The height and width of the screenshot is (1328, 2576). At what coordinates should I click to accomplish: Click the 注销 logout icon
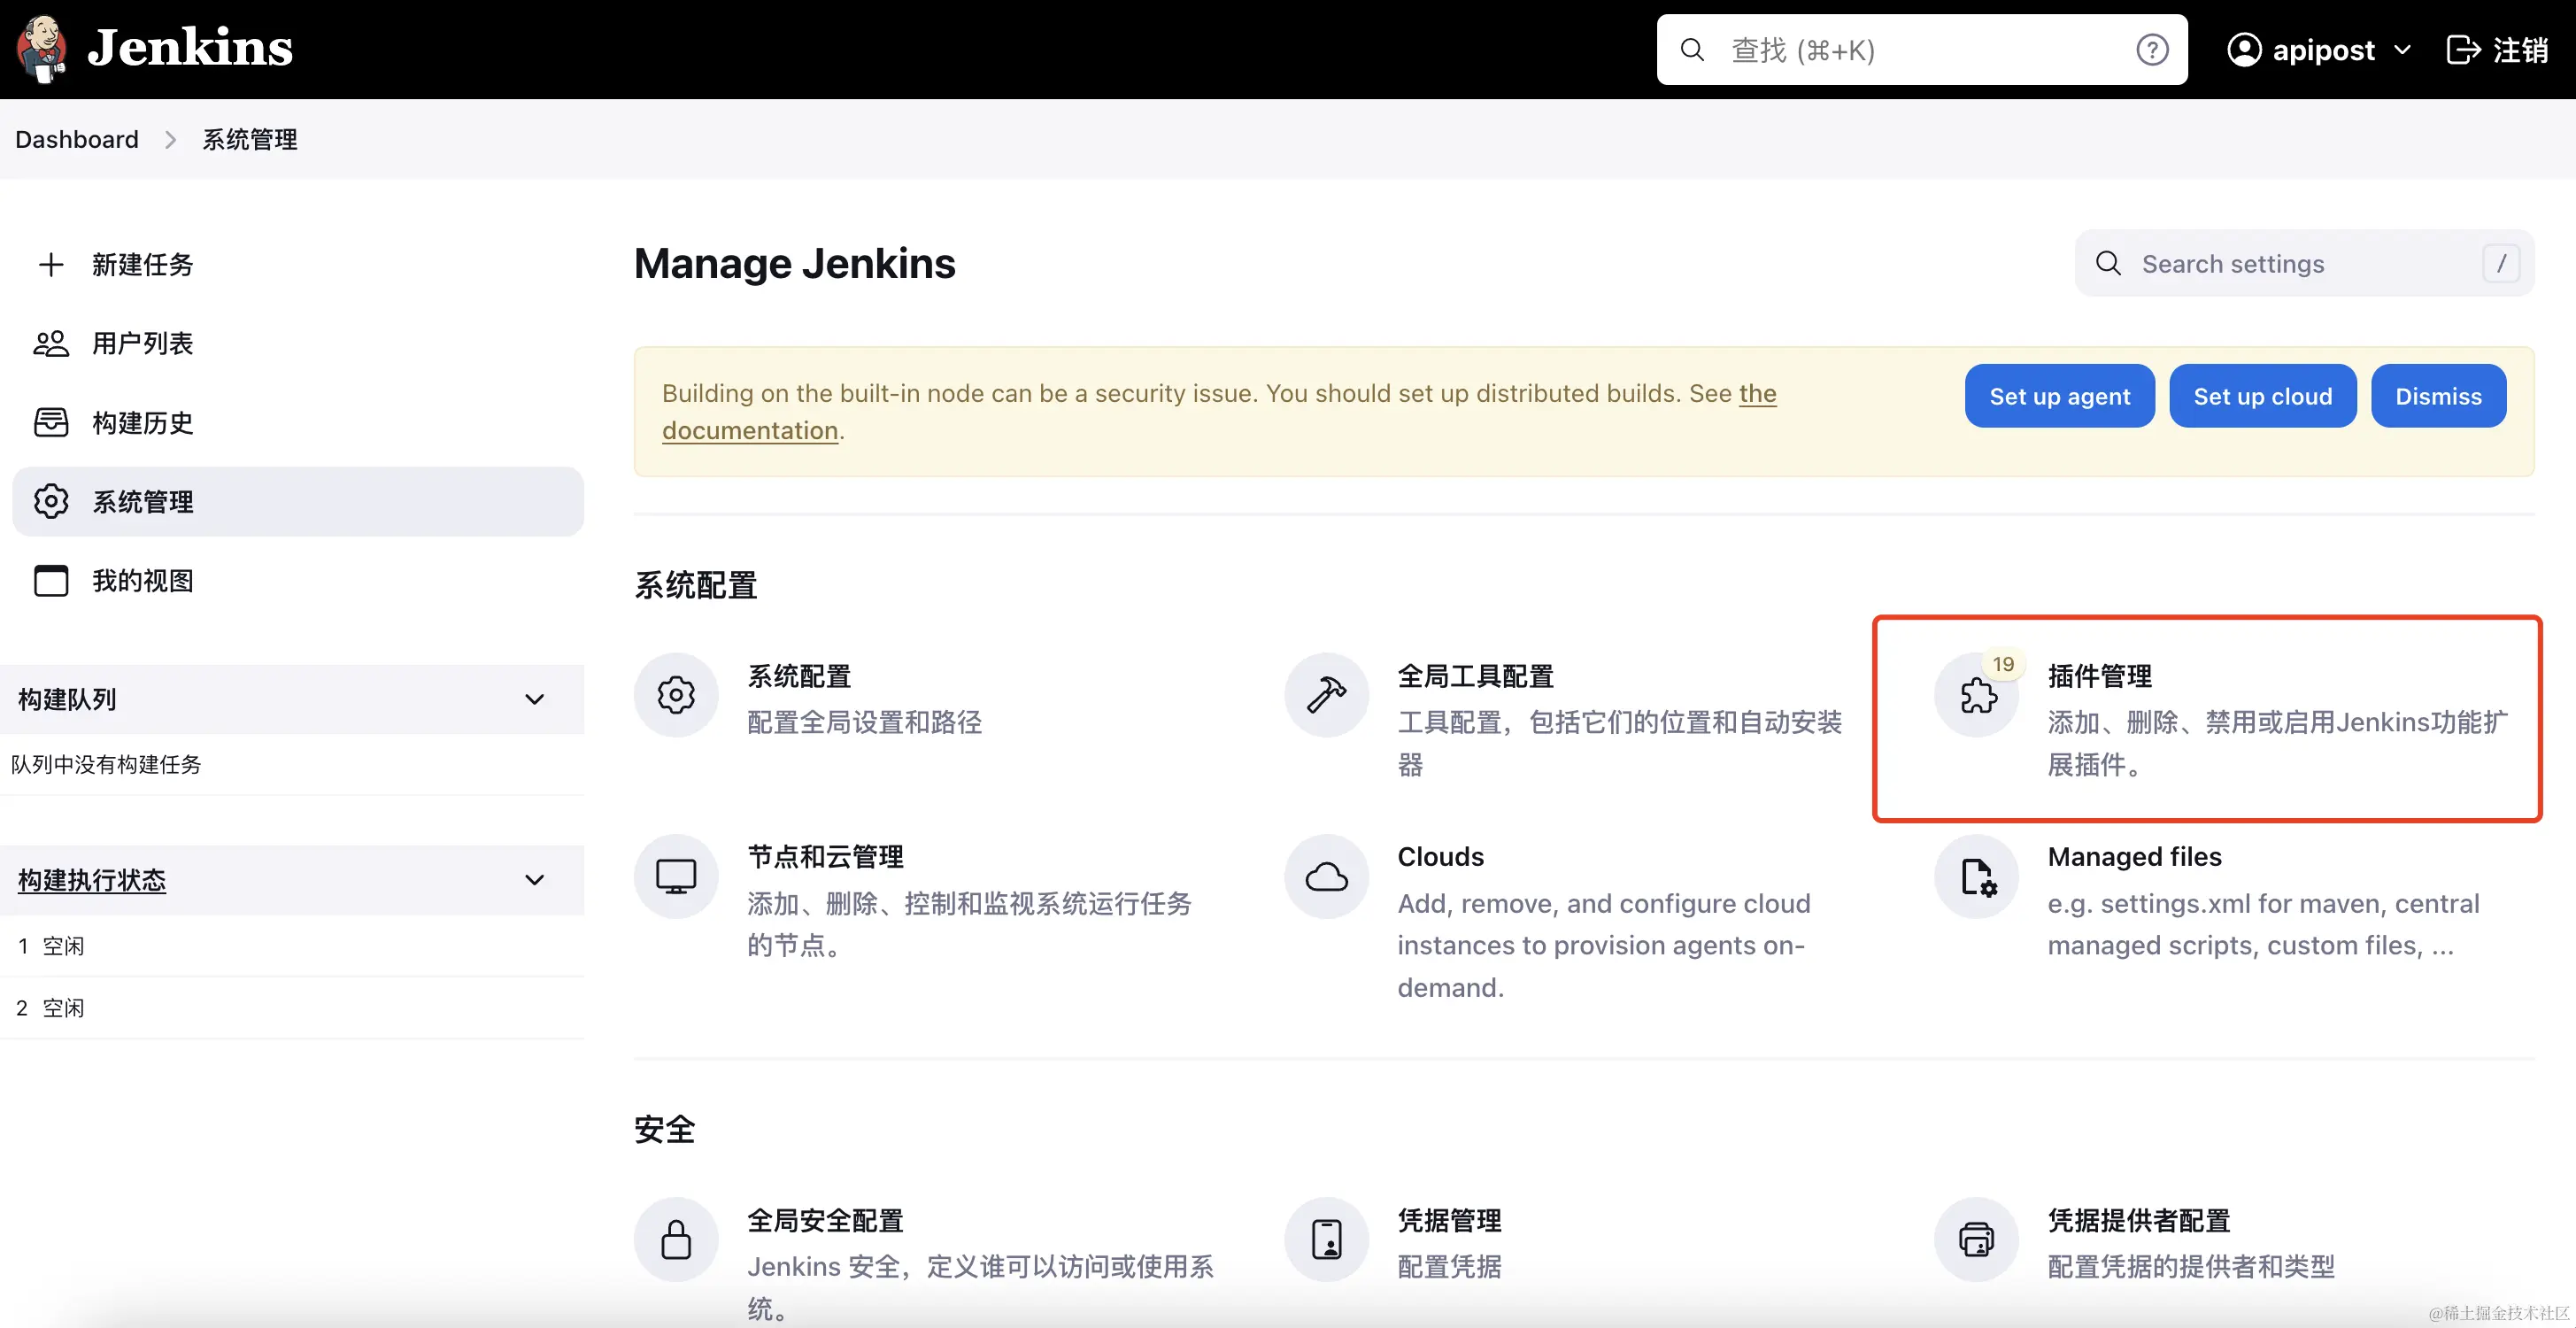[x=2463, y=49]
